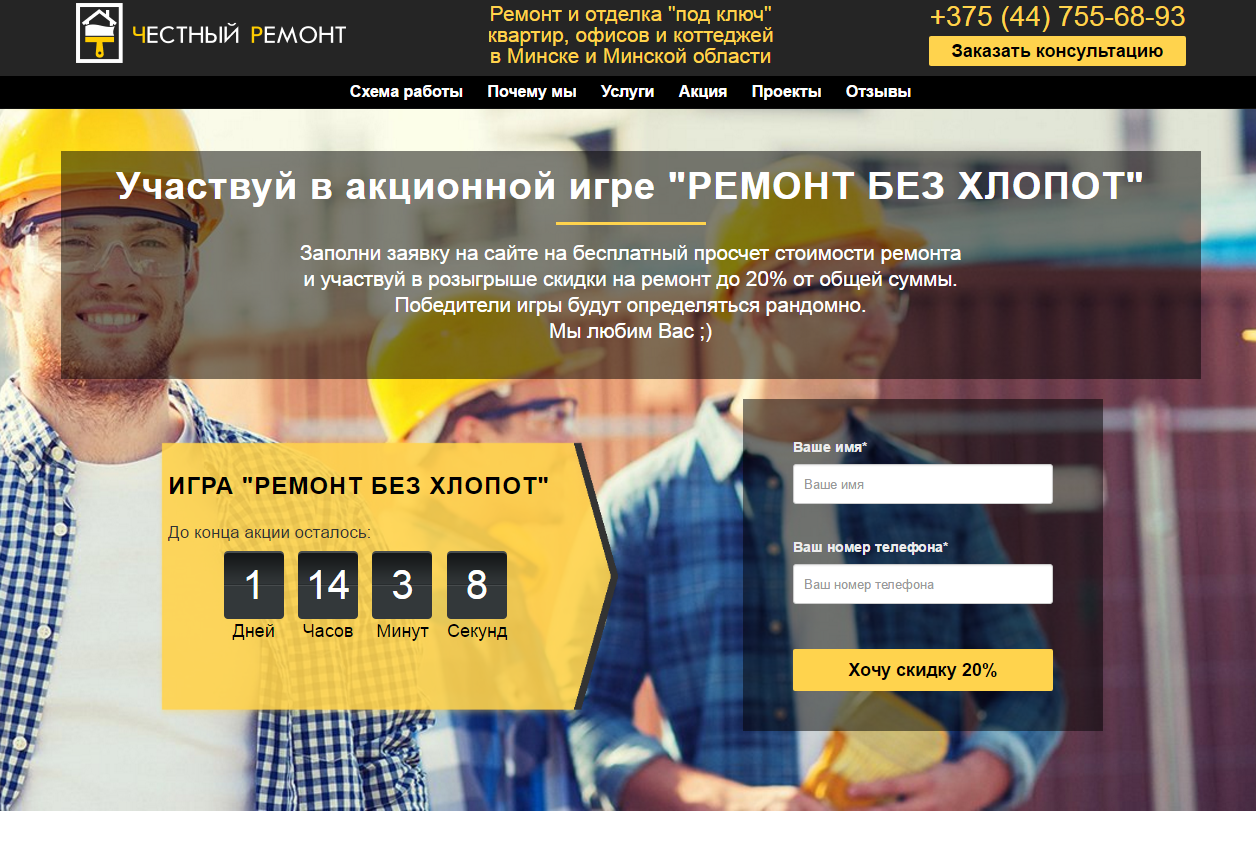The height and width of the screenshot is (852, 1256).
Task: Navigate to "Проекты" in the menu
Action: tap(786, 92)
